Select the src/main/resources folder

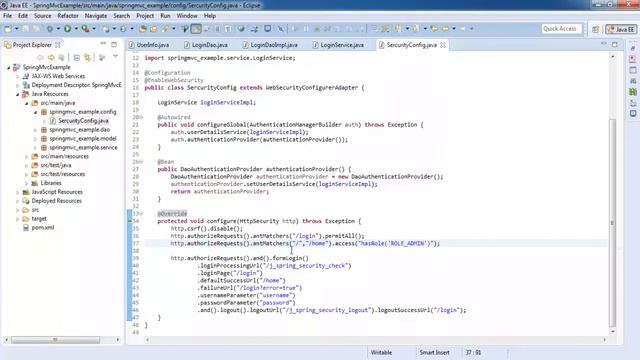(64, 157)
